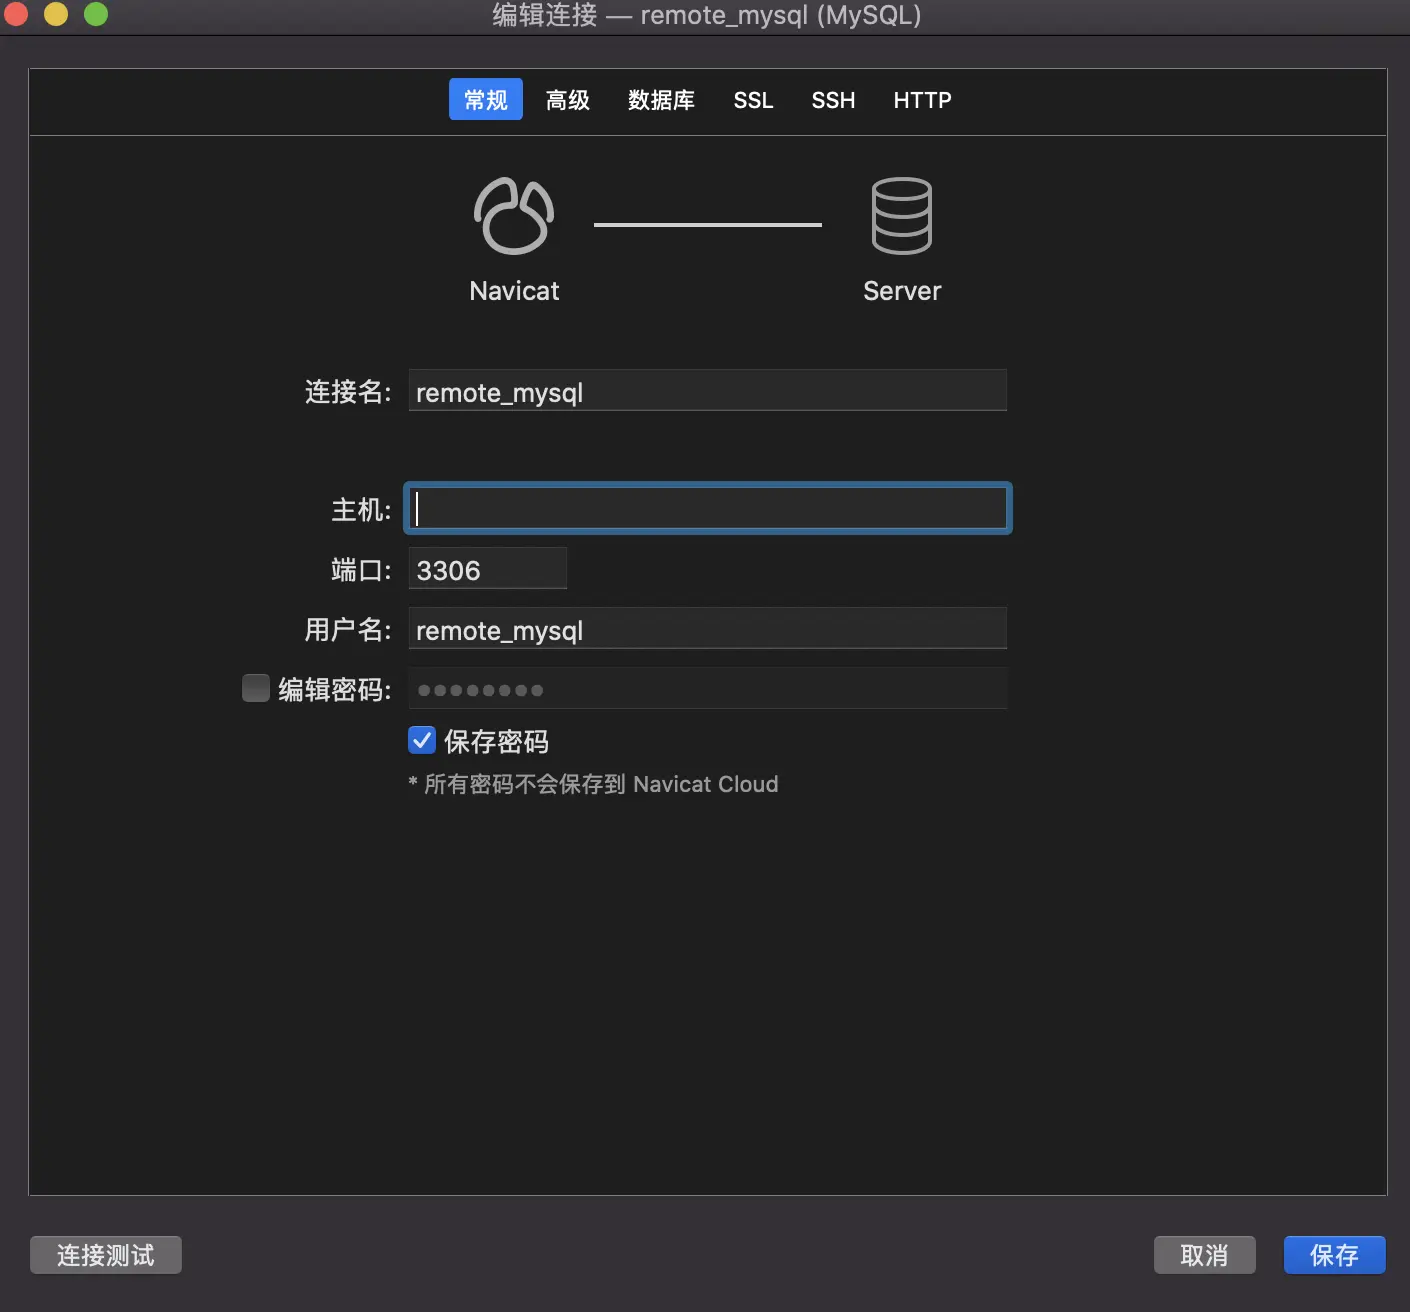Switch to the SSH tab
The image size is (1410, 1312).
tap(833, 100)
